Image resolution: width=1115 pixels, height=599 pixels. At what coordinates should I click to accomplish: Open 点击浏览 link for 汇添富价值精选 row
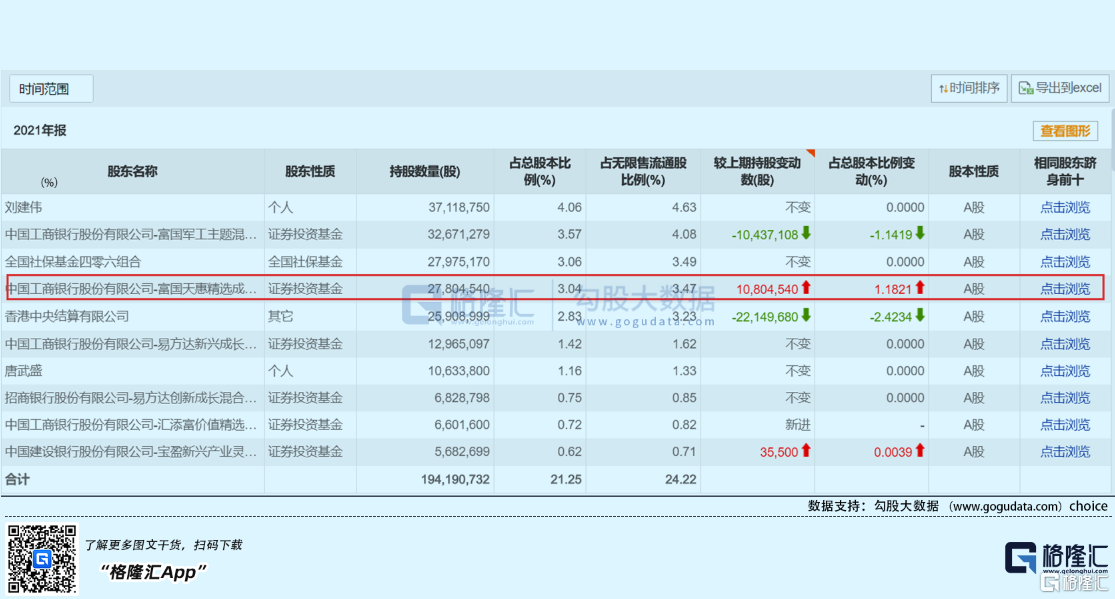[1065, 425]
